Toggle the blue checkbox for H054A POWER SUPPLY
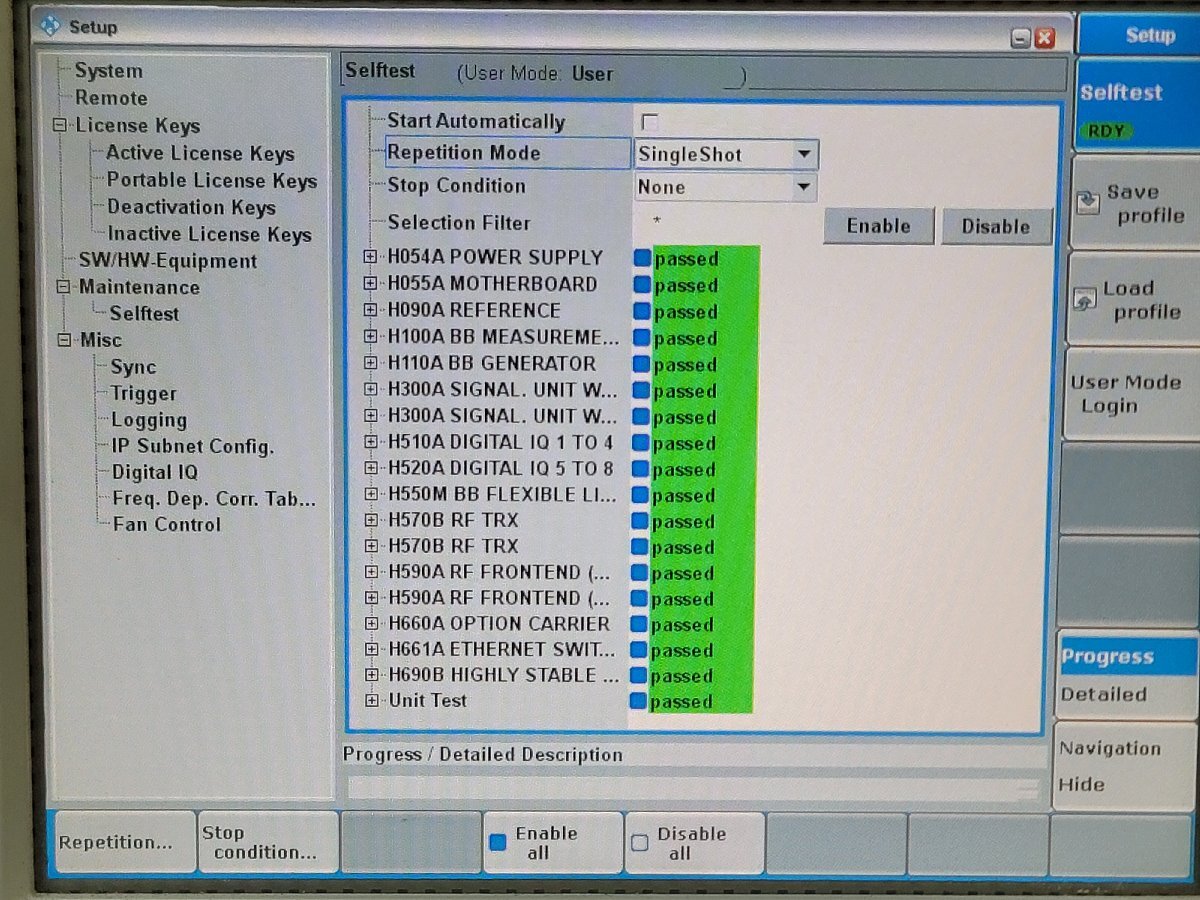Image resolution: width=1200 pixels, height=900 pixels. pyautogui.click(x=642, y=258)
